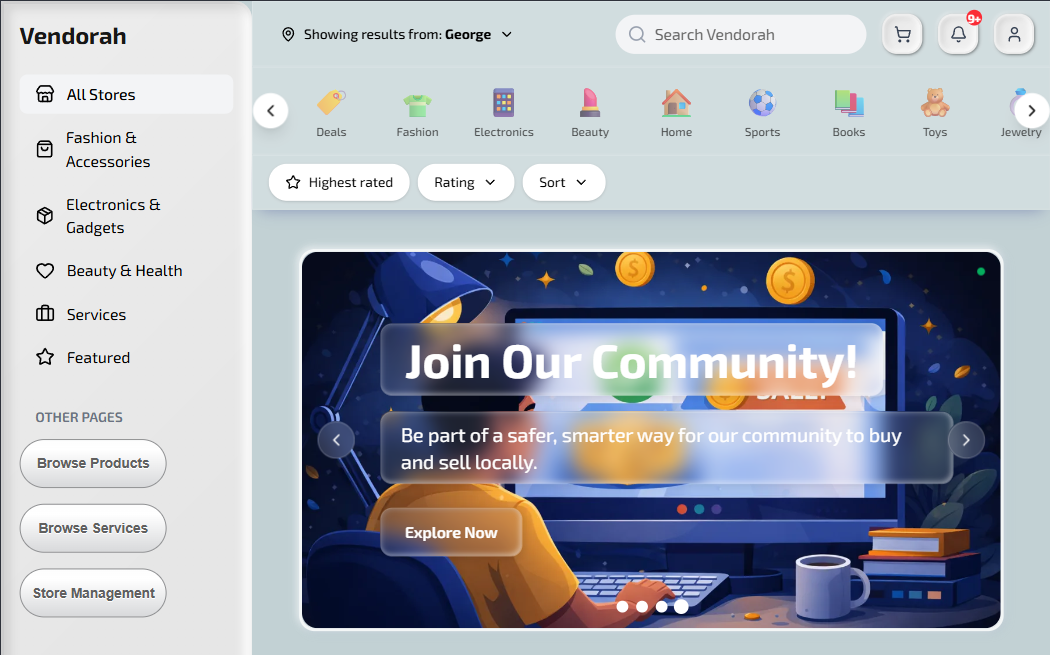Jump to the first banner slide dot

(622, 606)
